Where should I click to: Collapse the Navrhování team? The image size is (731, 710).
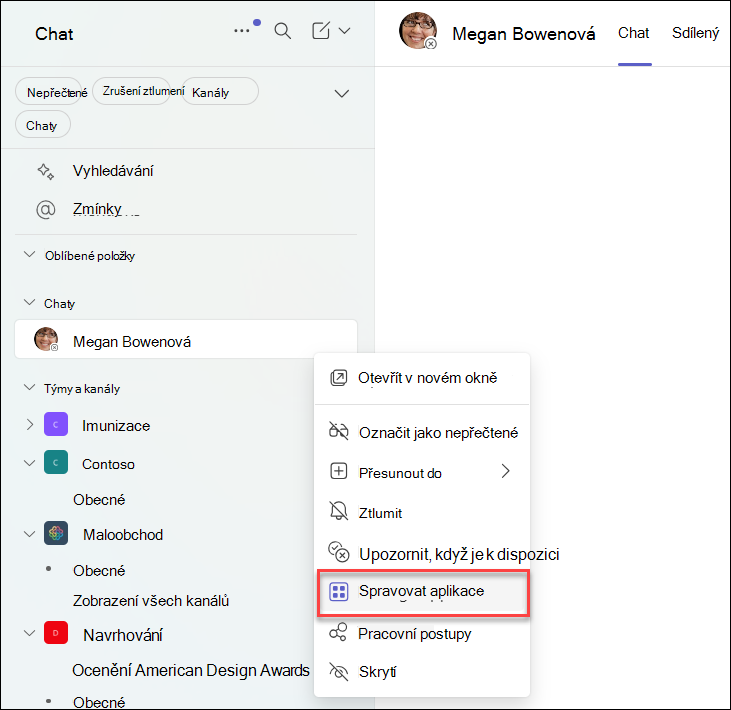coord(29,634)
